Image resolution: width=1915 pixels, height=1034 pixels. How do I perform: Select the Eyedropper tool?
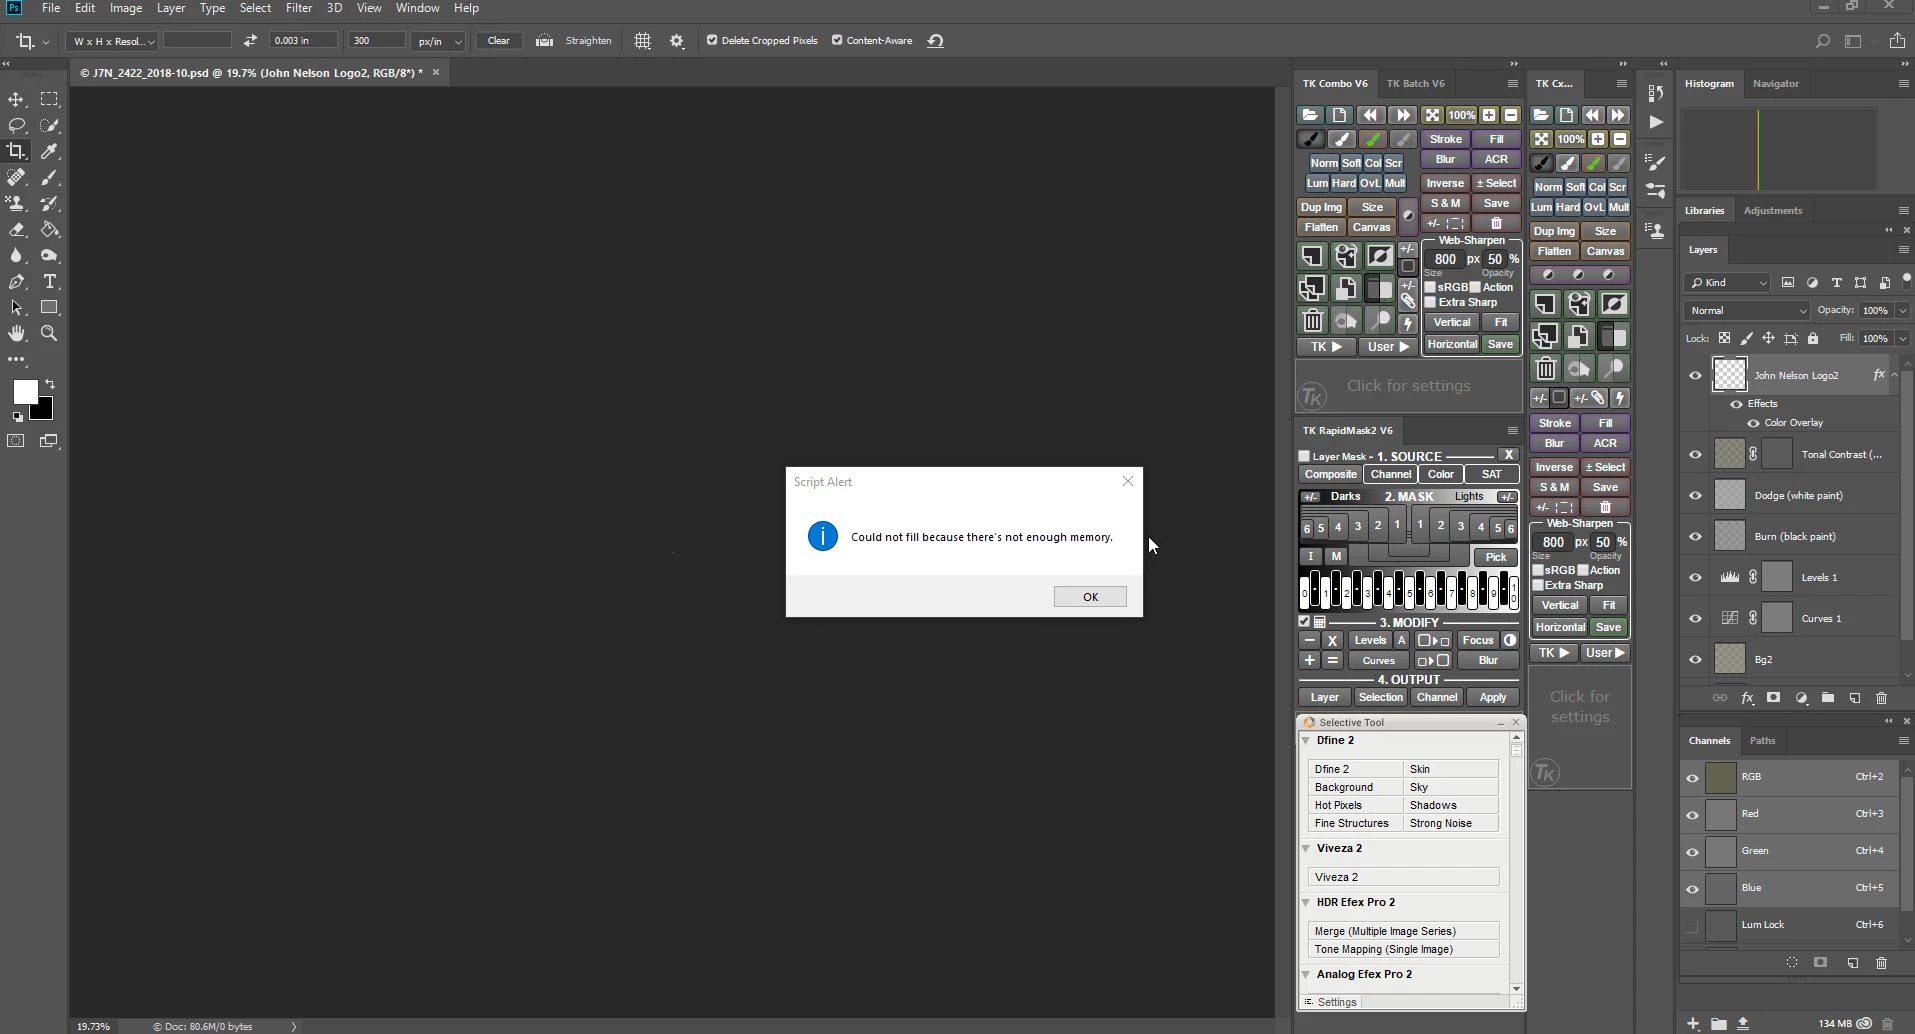49,151
